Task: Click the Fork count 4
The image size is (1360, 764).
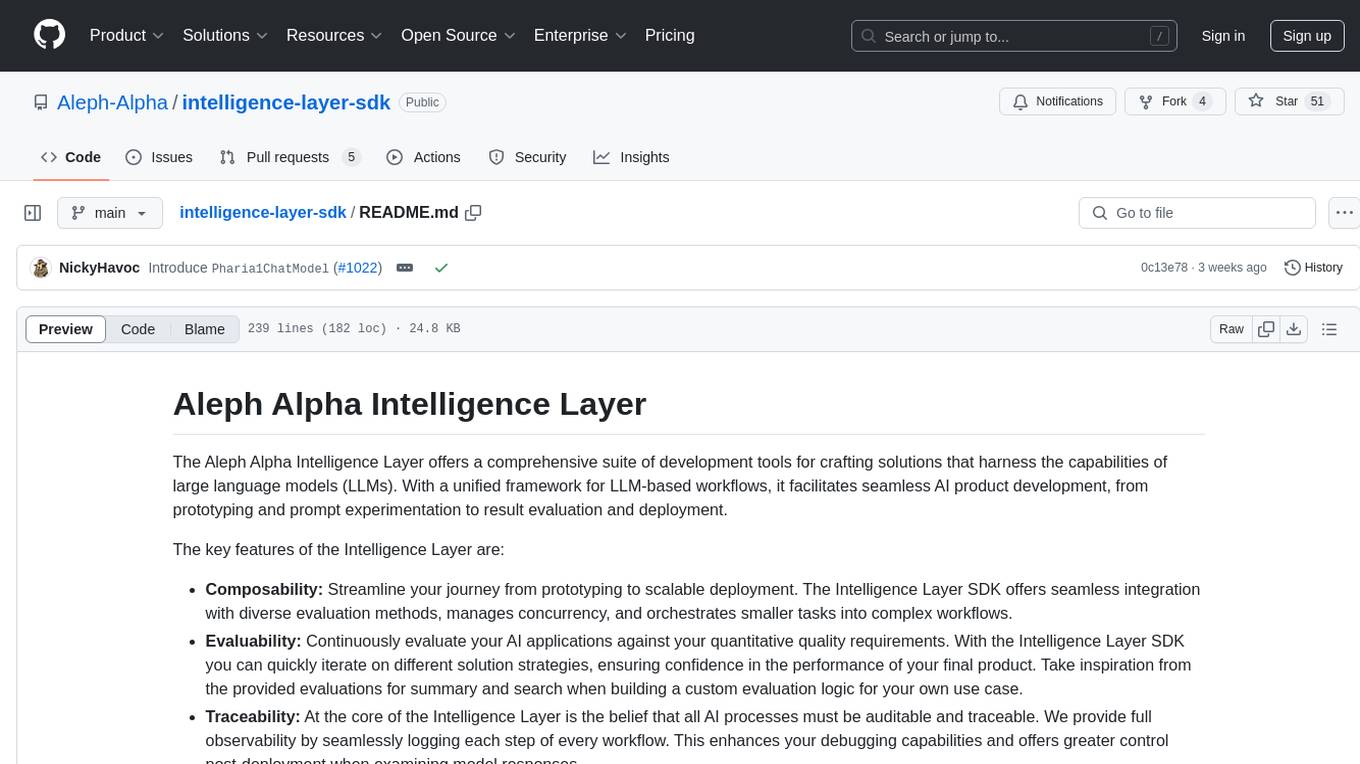Action: pyautogui.click(x=1202, y=101)
